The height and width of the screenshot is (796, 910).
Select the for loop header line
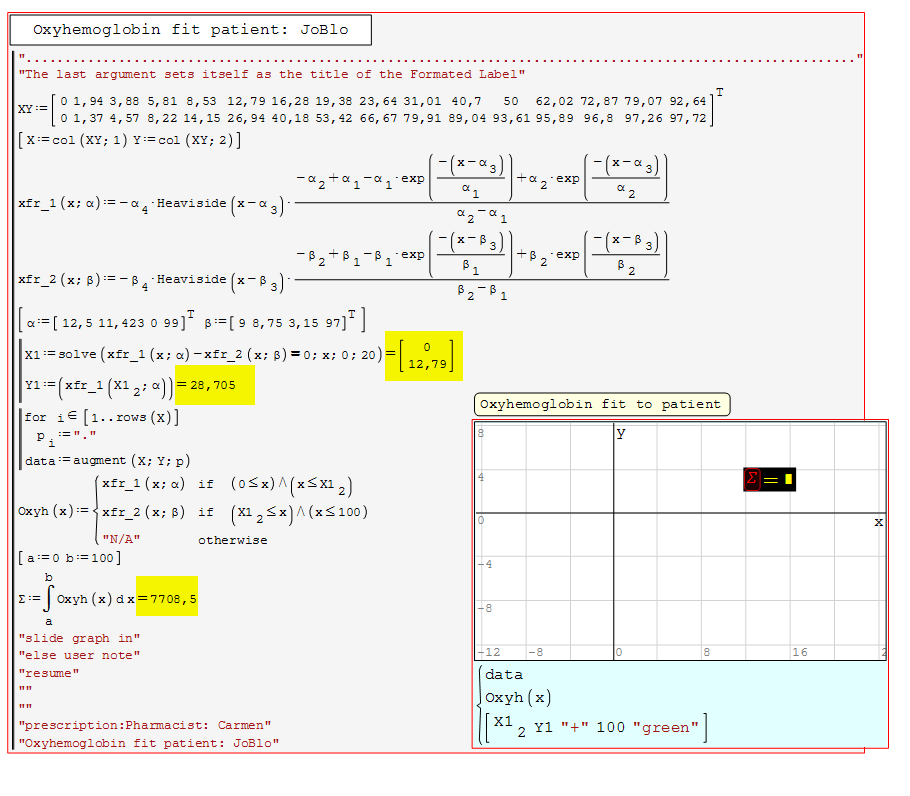click(x=102, y=417)
